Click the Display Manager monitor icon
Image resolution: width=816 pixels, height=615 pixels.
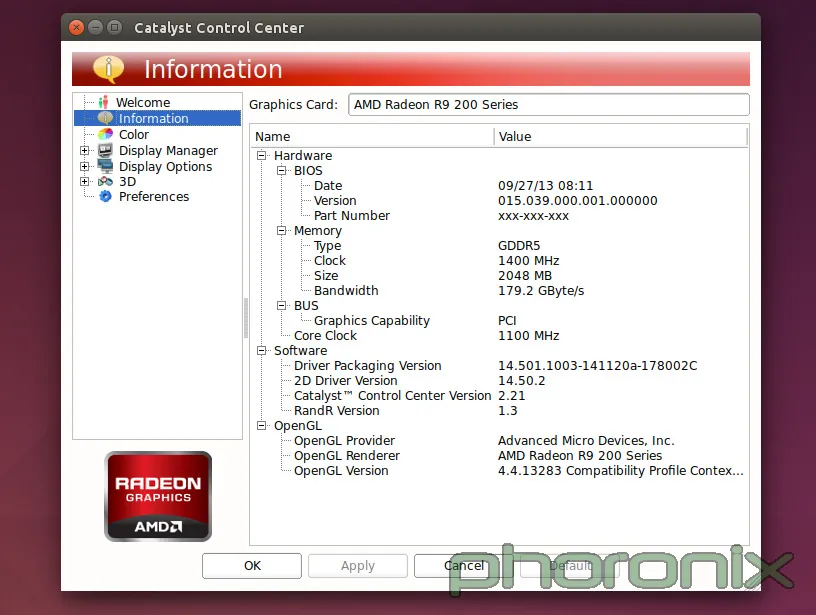(x=105, y=151)
